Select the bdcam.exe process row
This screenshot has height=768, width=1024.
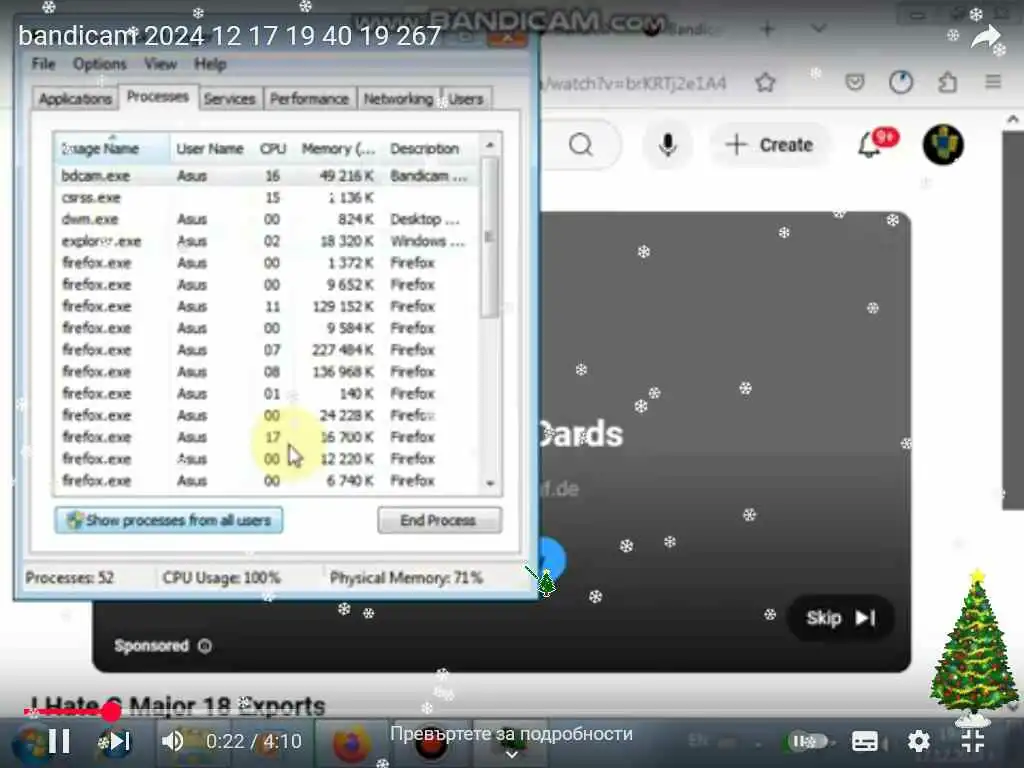click(268, 176)
